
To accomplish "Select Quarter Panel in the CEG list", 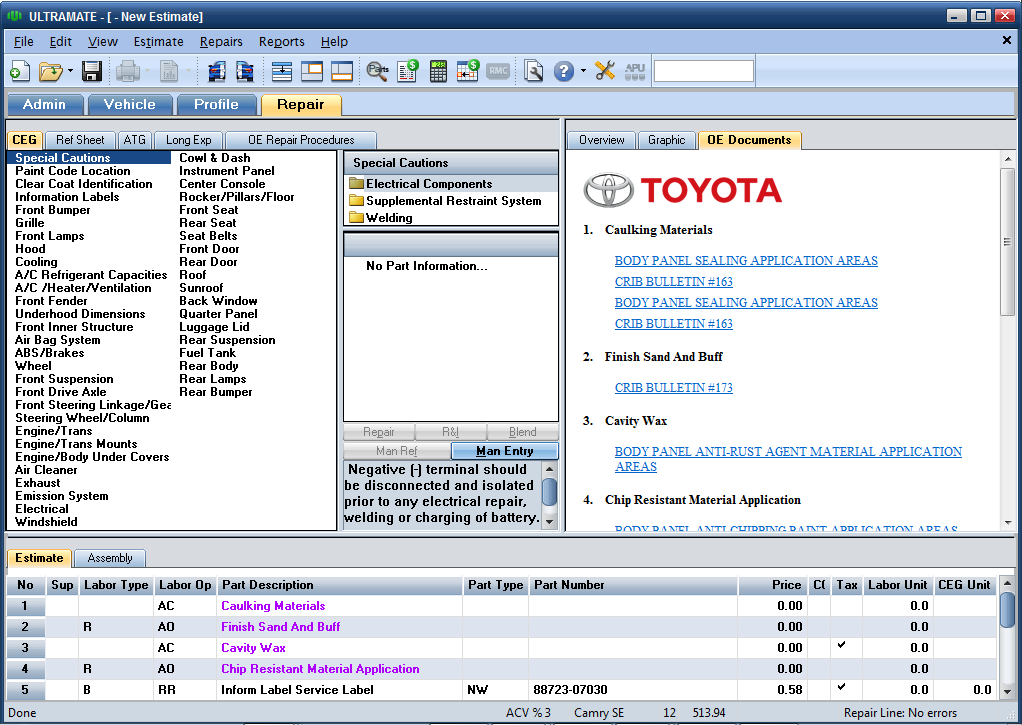I will [x=218, y=314].
